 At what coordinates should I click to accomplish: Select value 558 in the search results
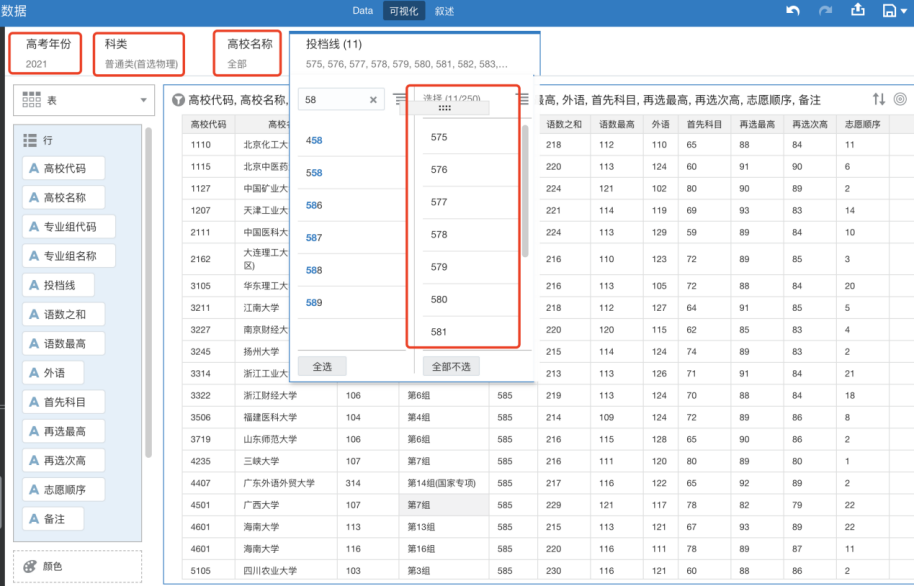(351, 173)
